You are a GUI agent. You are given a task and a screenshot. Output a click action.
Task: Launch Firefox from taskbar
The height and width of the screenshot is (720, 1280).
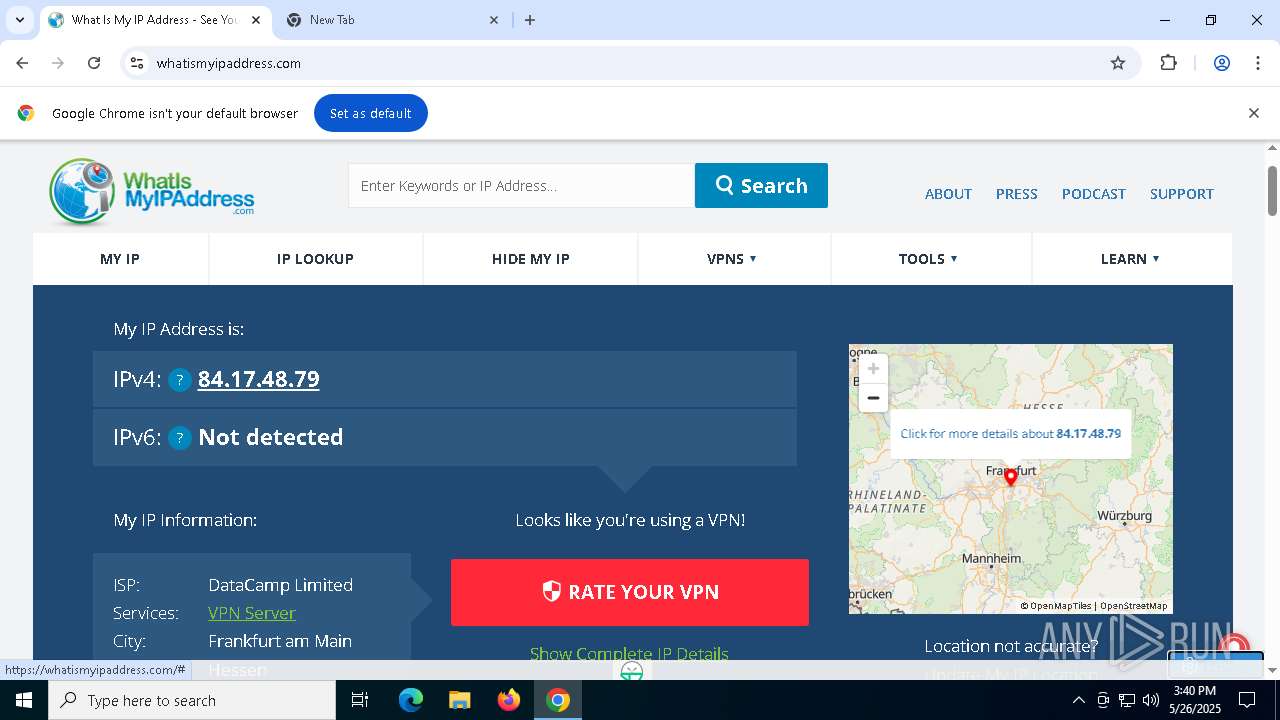point(509,700)
